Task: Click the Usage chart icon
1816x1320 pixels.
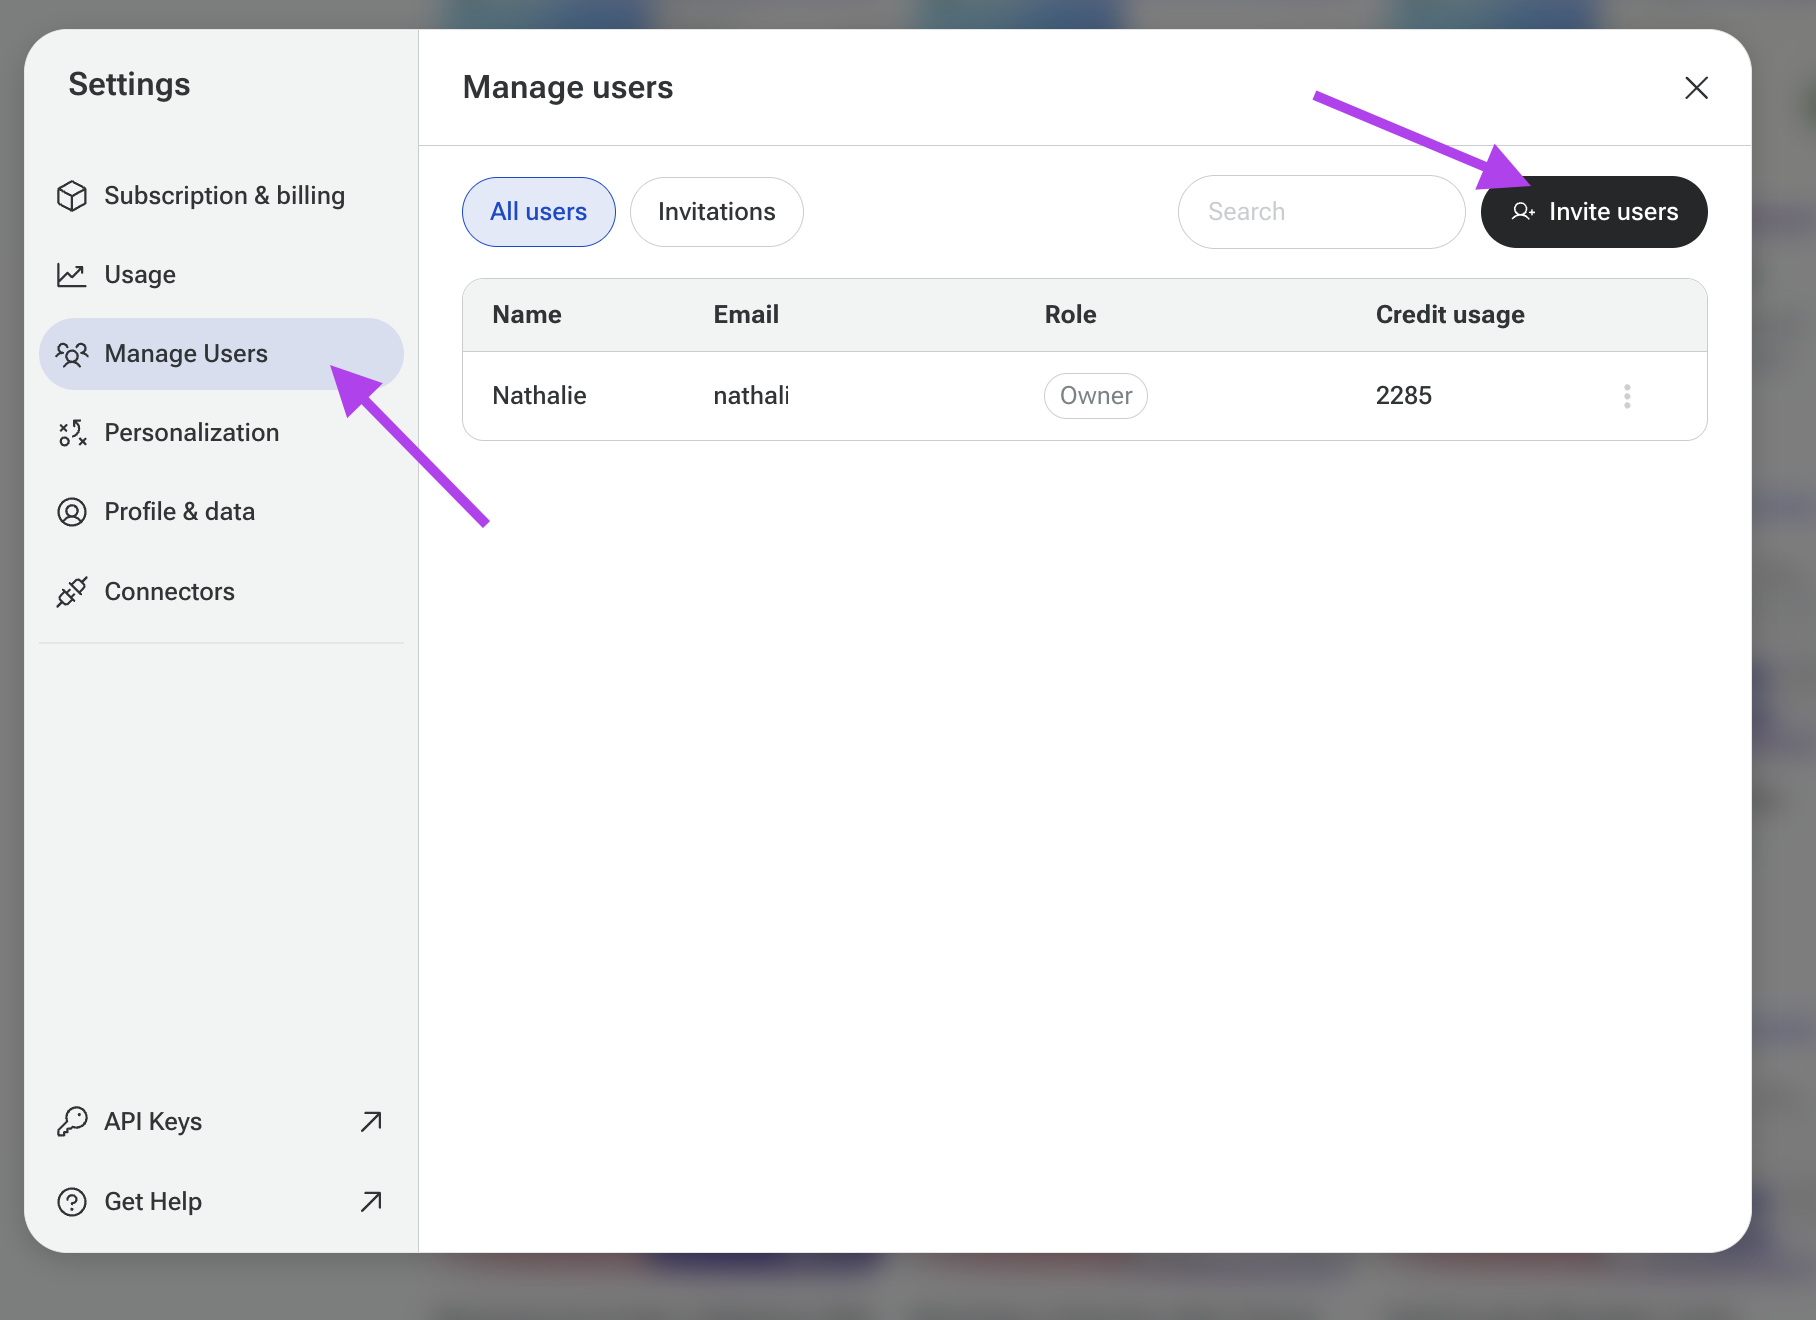Action: [x=72, y=275]
